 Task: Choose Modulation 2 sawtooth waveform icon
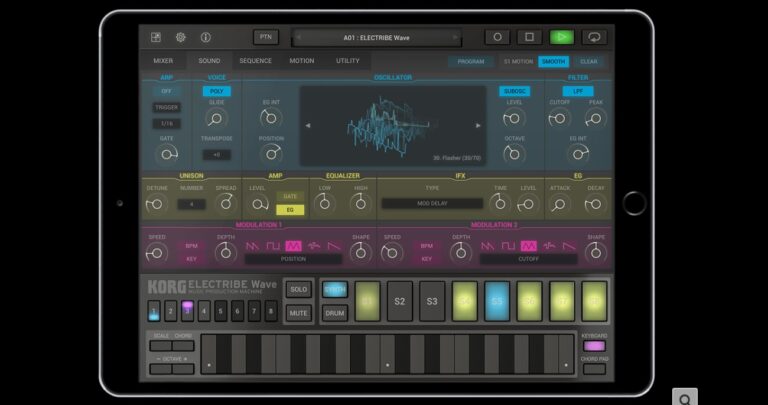pos(487,246)
